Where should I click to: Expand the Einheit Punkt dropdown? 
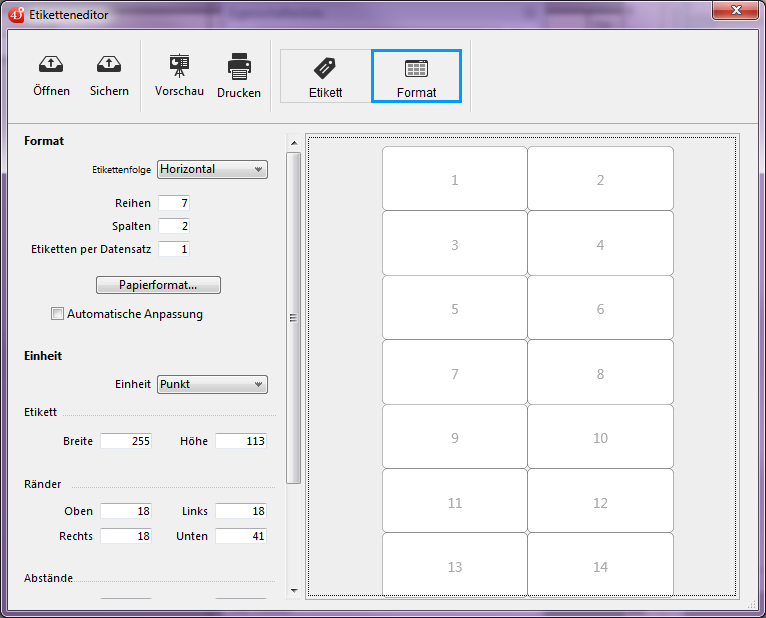pyautogui.click(x=212, y=384)
